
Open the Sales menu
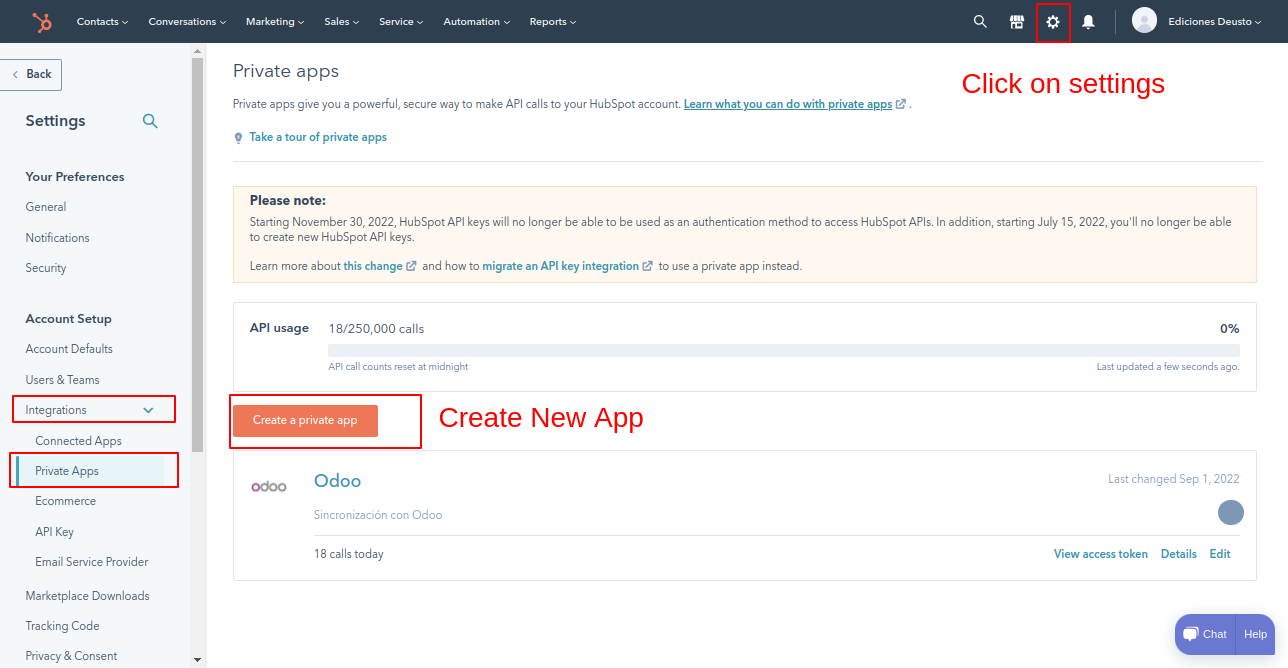tap(342, 21)
